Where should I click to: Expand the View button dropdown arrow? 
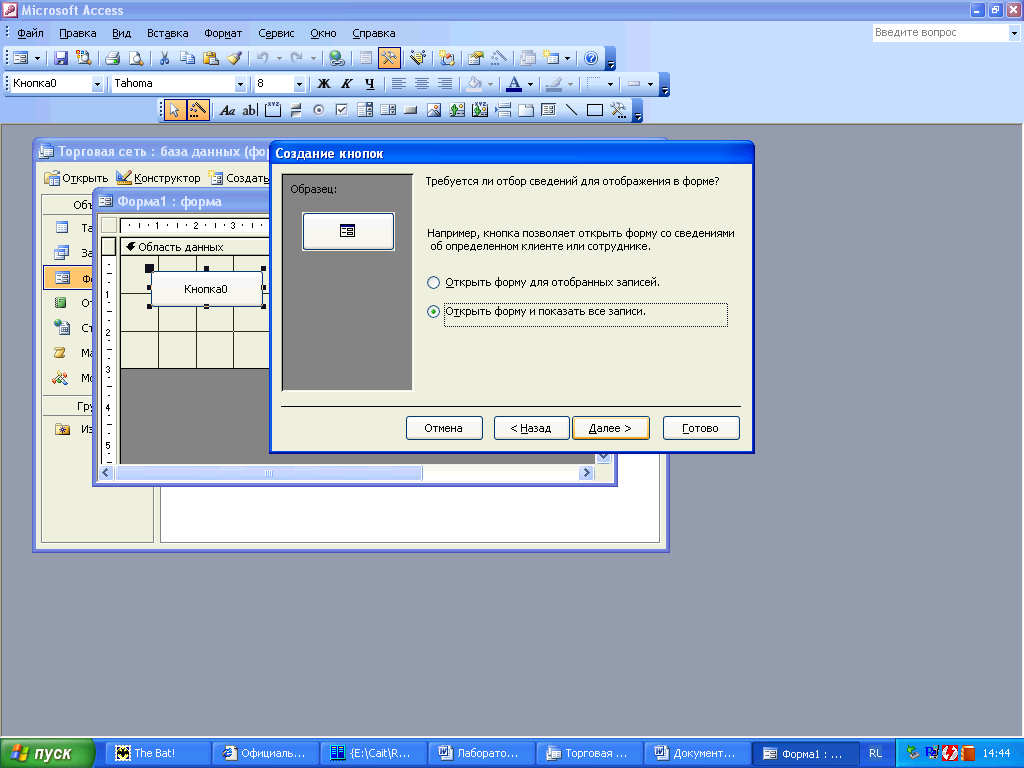click(37, 58)
